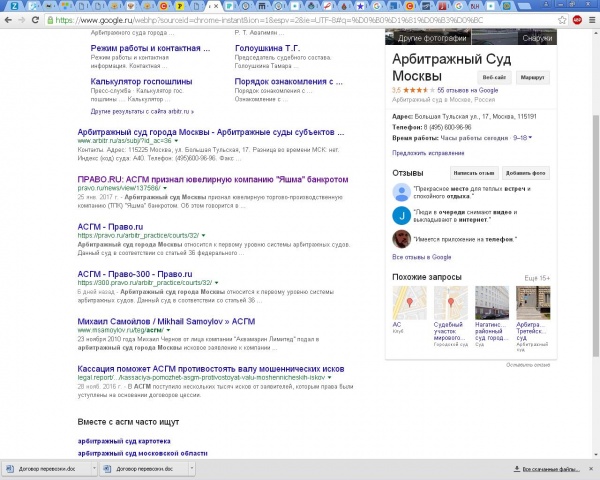Click the blue J reviewer avatar
The image size is (600, 480).
point(401,216)
